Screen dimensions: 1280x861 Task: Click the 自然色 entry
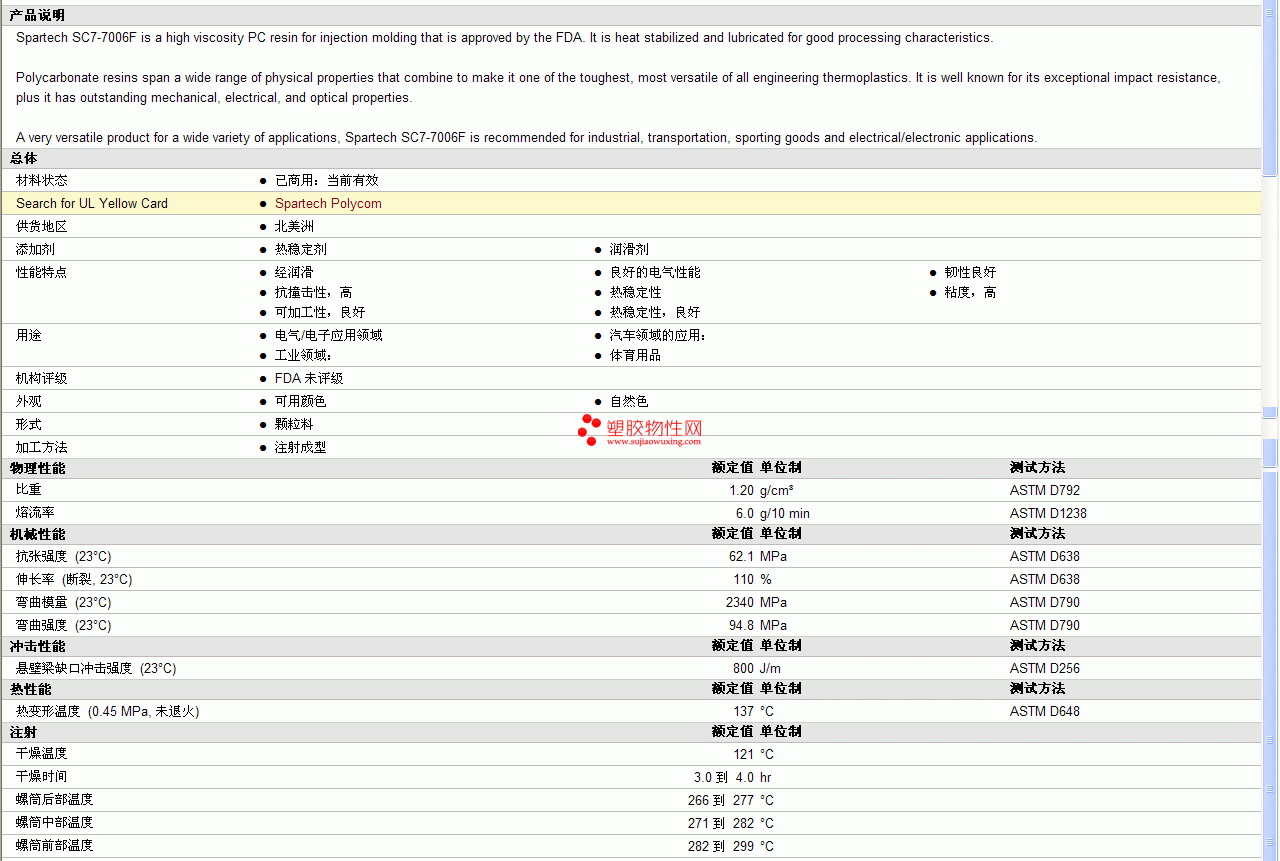pyautogui.click(x=629, y=401)
